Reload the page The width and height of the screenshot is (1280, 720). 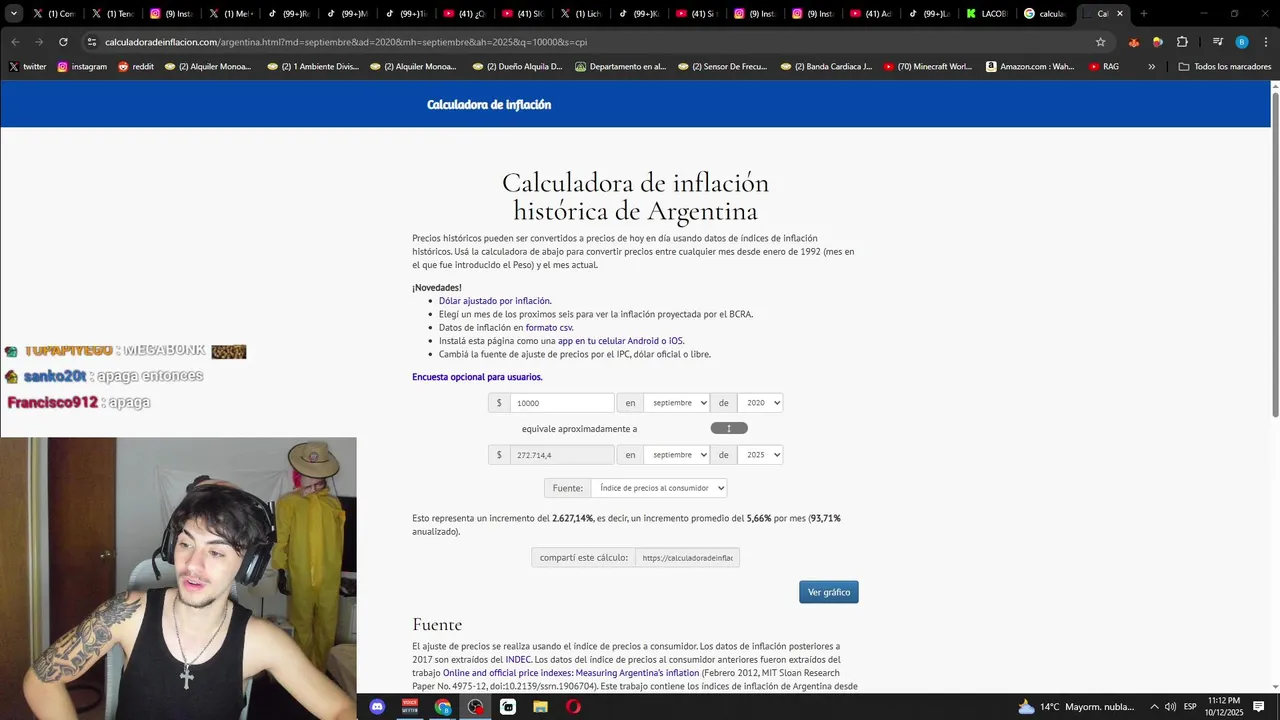click(63, 42)
